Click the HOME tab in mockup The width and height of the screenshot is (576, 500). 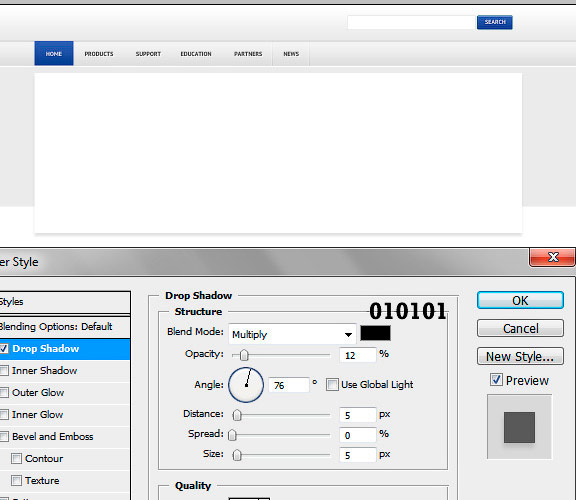(x=54, y=53)
